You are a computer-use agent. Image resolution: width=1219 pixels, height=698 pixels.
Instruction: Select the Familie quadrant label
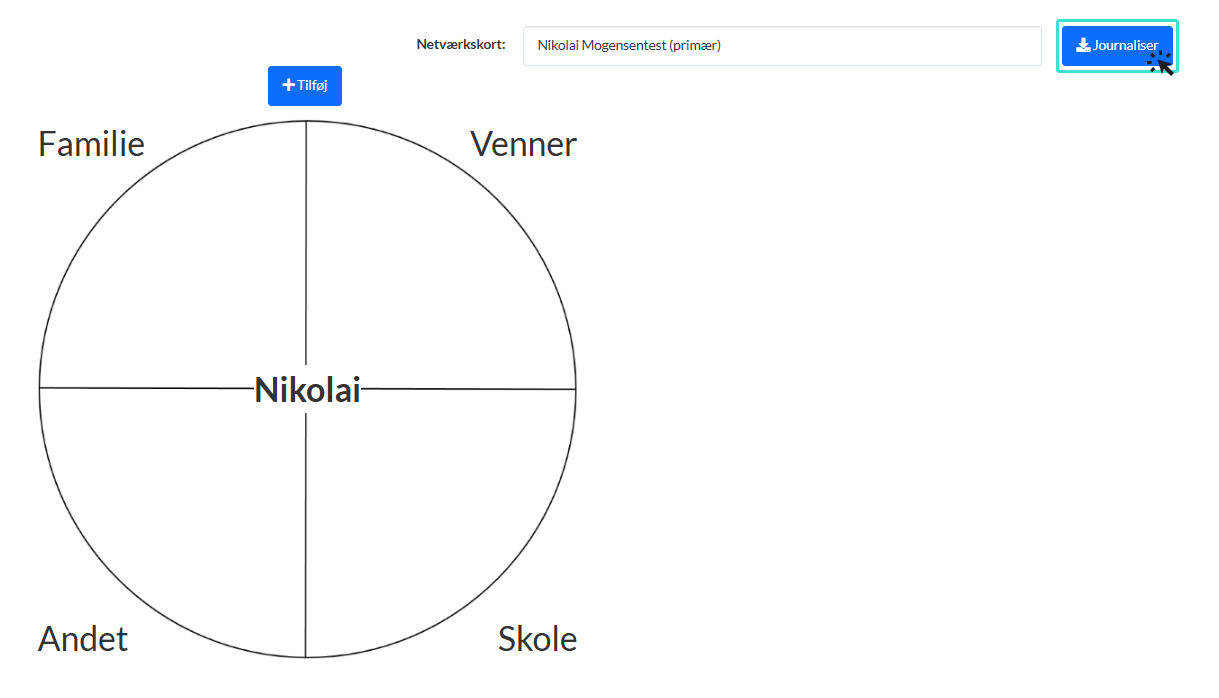(x=91, y=144)
